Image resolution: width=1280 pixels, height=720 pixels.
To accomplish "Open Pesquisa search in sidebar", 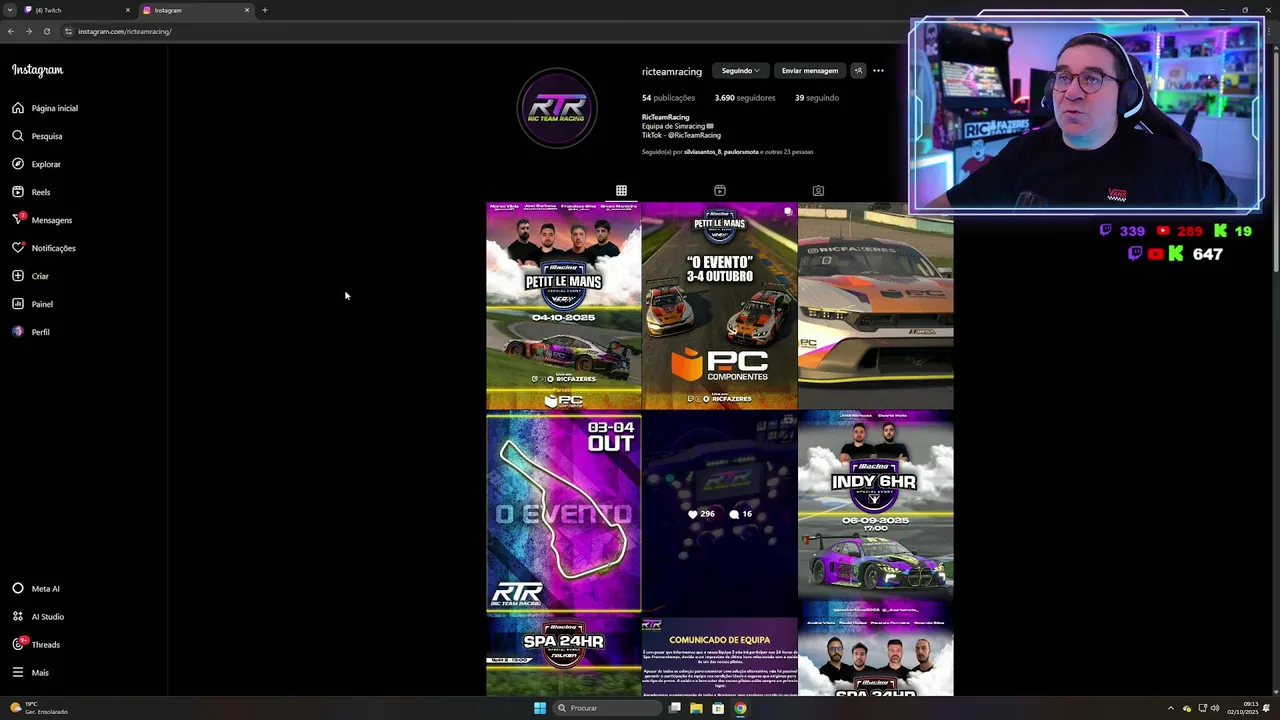I will [37, 136].
